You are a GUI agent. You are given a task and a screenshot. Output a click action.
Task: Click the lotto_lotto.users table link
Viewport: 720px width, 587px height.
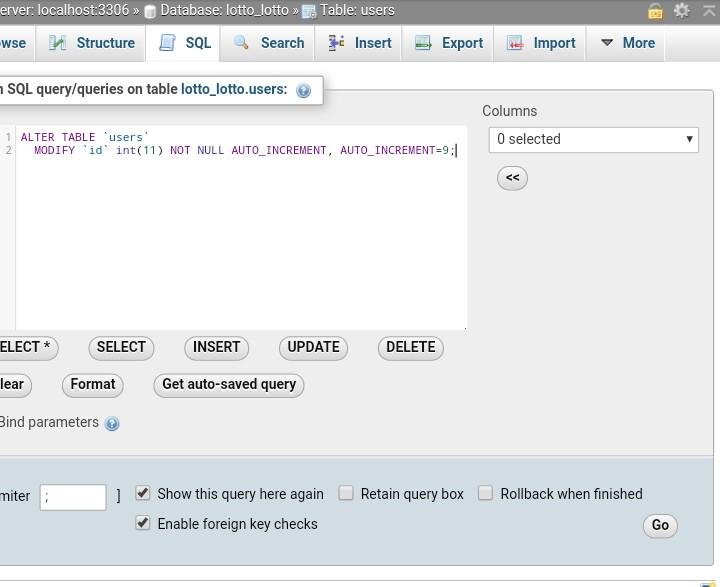pos(234,89)
